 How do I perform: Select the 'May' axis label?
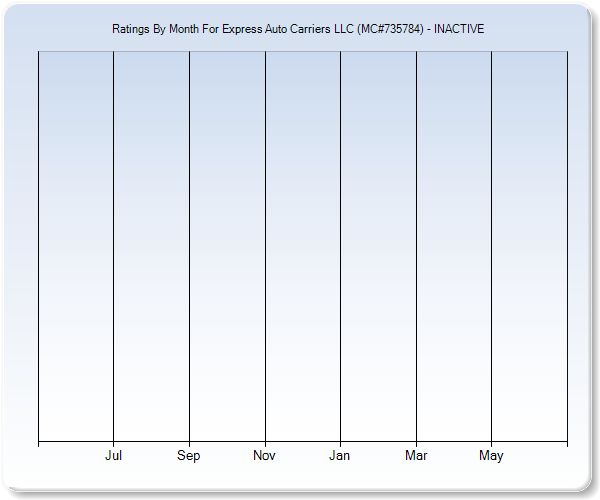[x=491, y=456]
